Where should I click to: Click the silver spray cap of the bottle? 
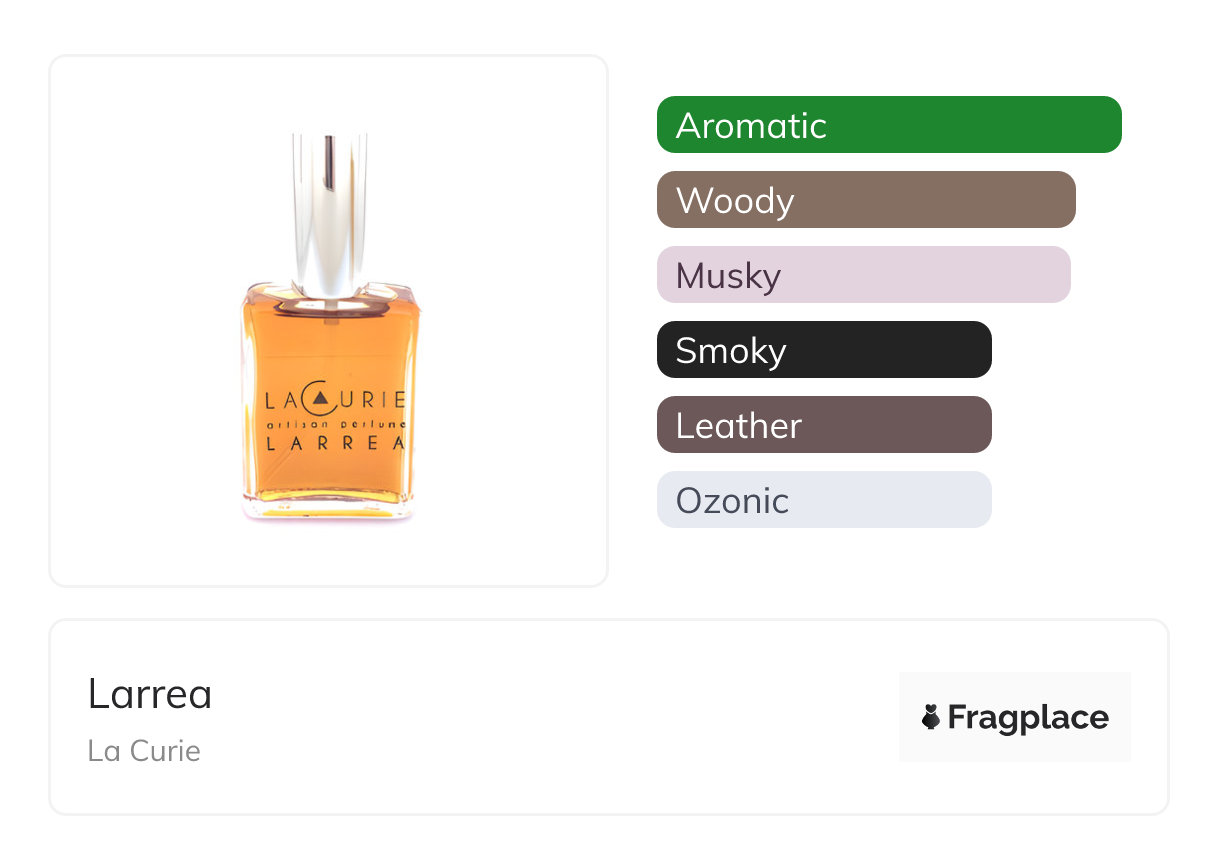click(x=330, y=210)
